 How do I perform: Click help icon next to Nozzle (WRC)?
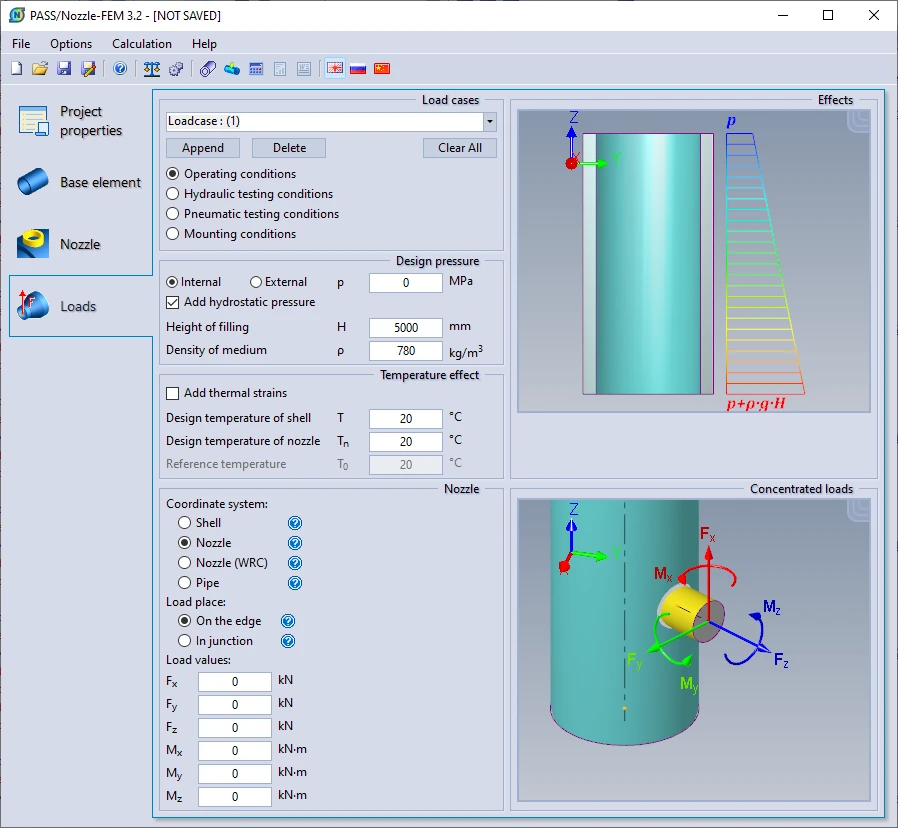click(295, 563)
